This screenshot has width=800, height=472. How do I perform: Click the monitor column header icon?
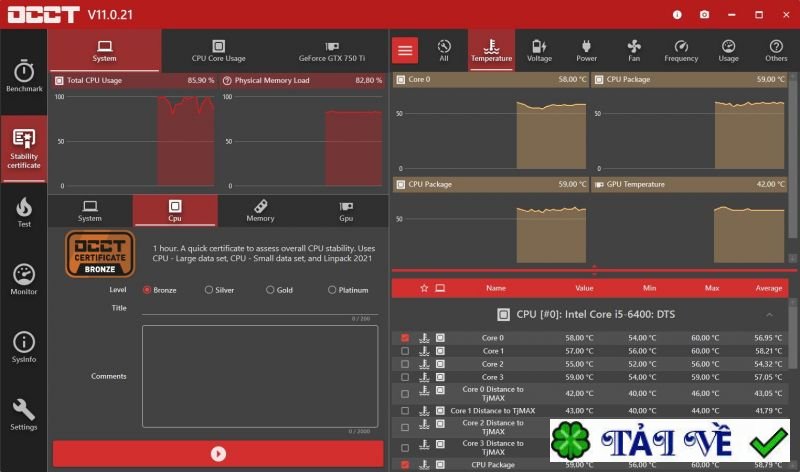click(x=440, y=288)
